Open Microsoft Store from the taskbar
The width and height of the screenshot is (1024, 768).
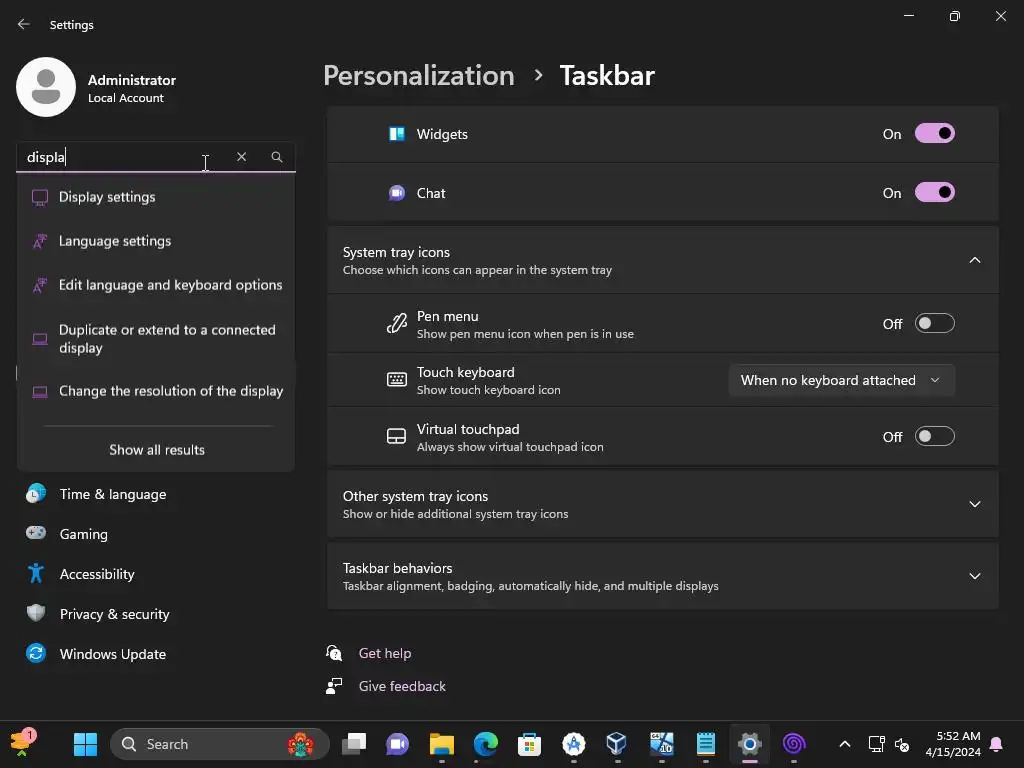coord(529,744)
